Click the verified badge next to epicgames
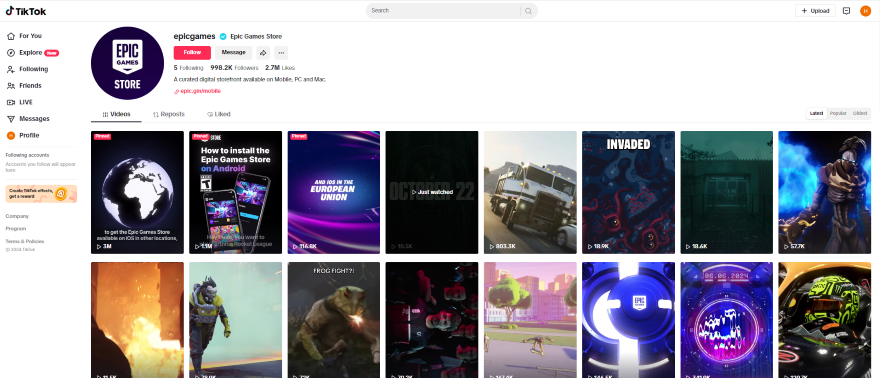 point(223,36)
